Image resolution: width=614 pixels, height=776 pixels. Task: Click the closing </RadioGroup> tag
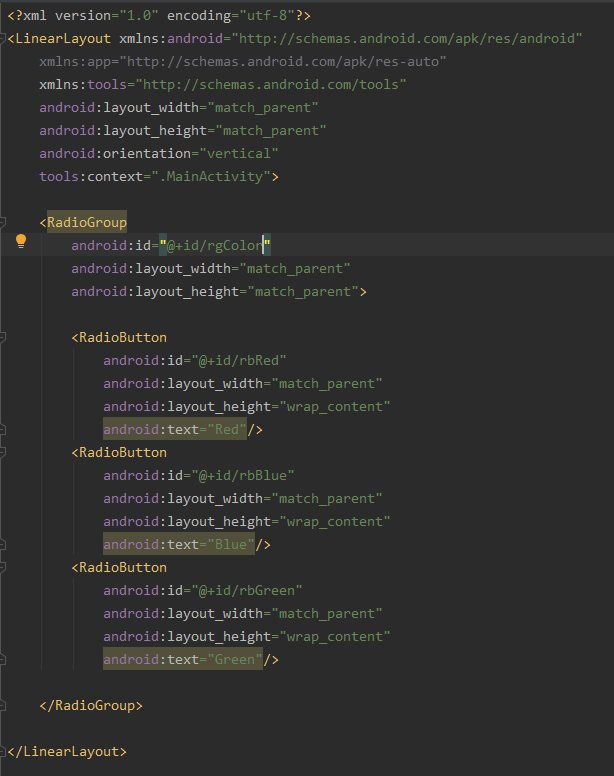pos(91,705)
